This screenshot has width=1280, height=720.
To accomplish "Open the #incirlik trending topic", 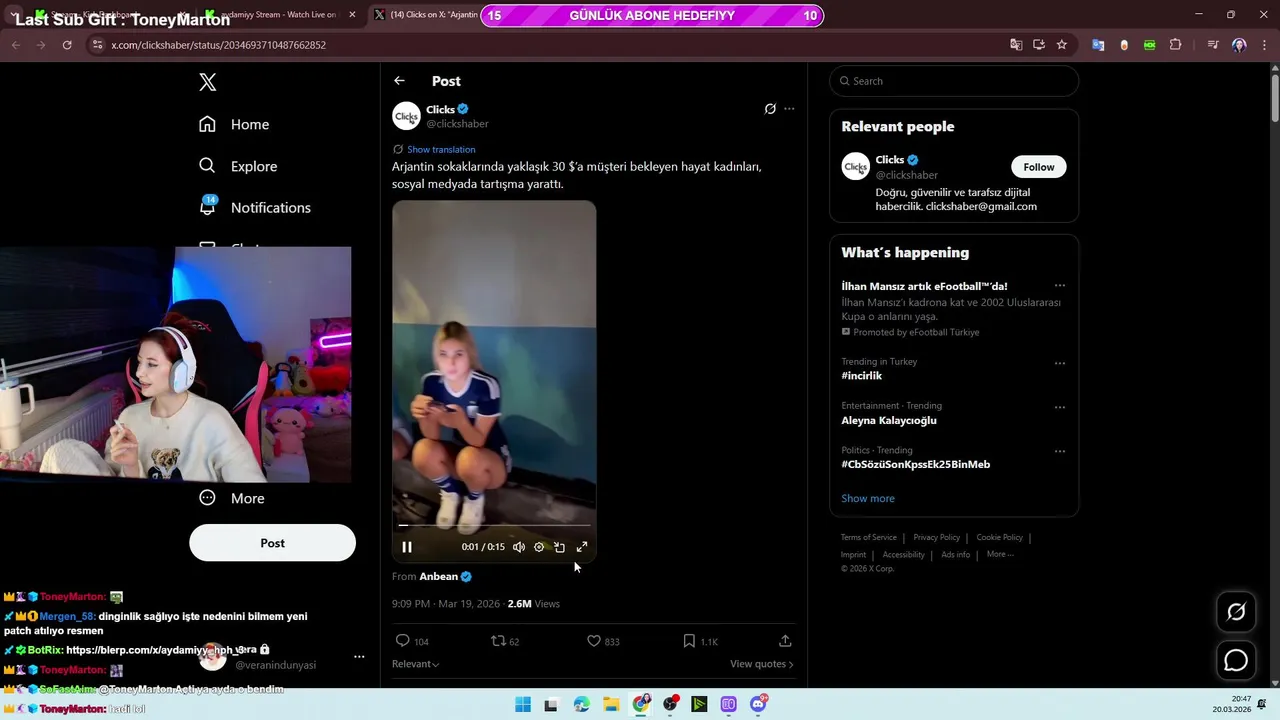I will point(862,376).
